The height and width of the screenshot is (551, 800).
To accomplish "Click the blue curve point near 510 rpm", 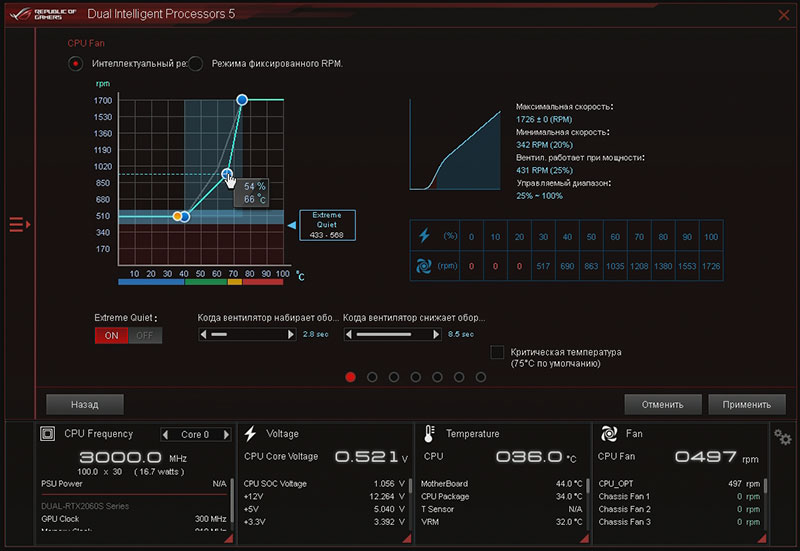I will 185,217.
